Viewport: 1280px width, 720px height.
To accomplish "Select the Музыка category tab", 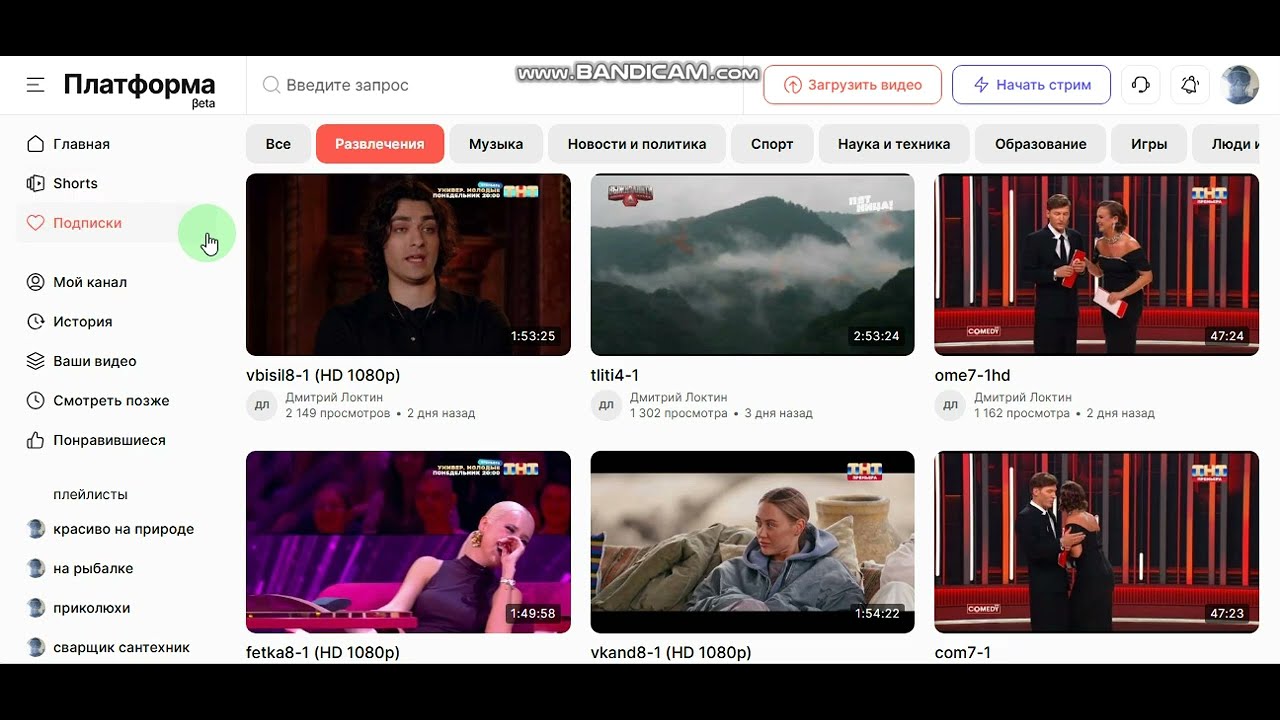I will (496, 144).
